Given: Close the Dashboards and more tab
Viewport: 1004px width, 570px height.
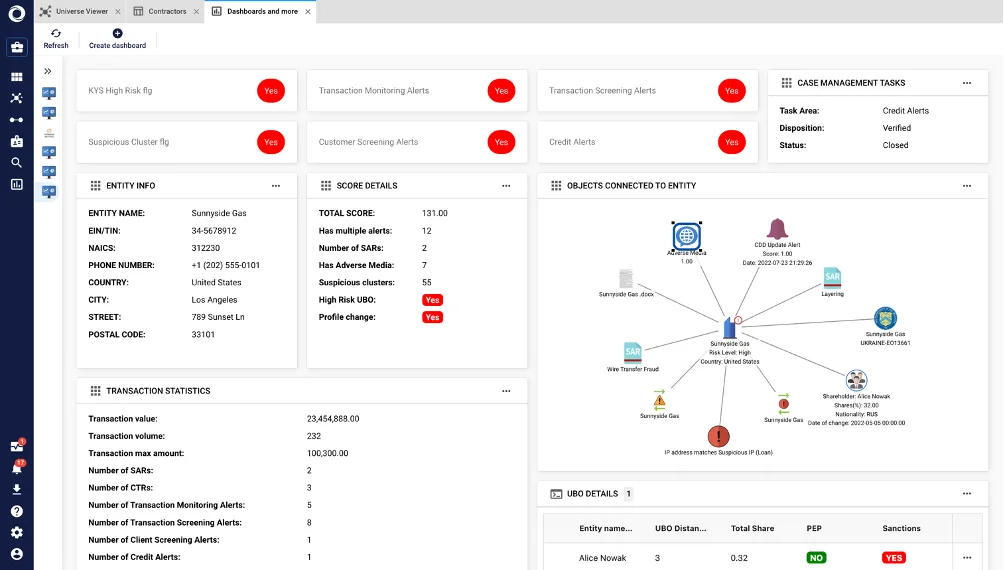Looking at the screenshot, I should click(308, 12).
